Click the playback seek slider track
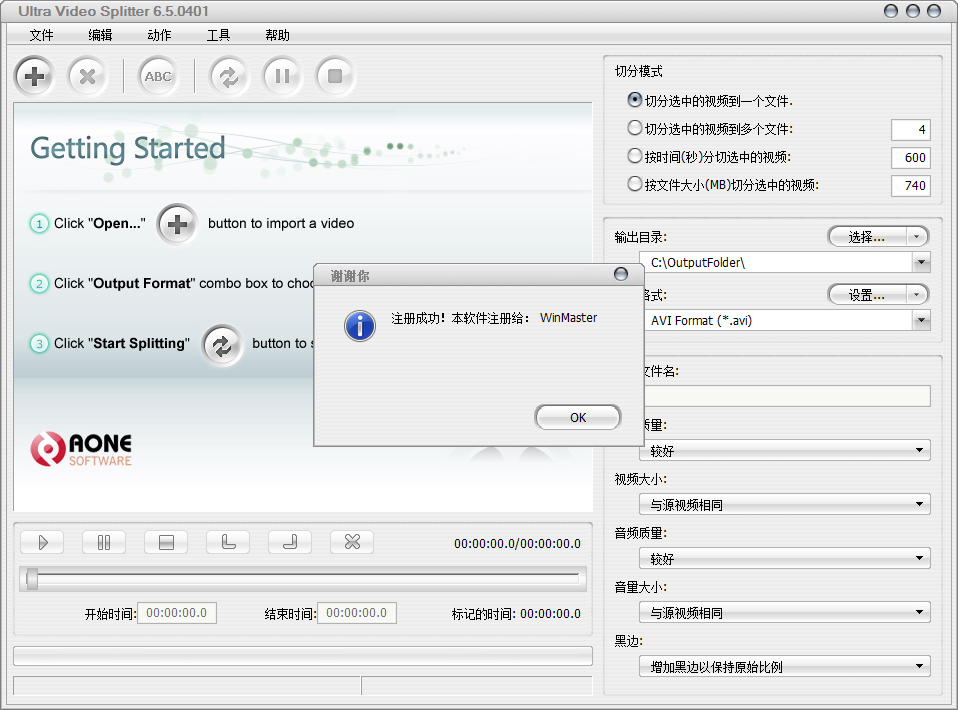 tap(302, 579)
